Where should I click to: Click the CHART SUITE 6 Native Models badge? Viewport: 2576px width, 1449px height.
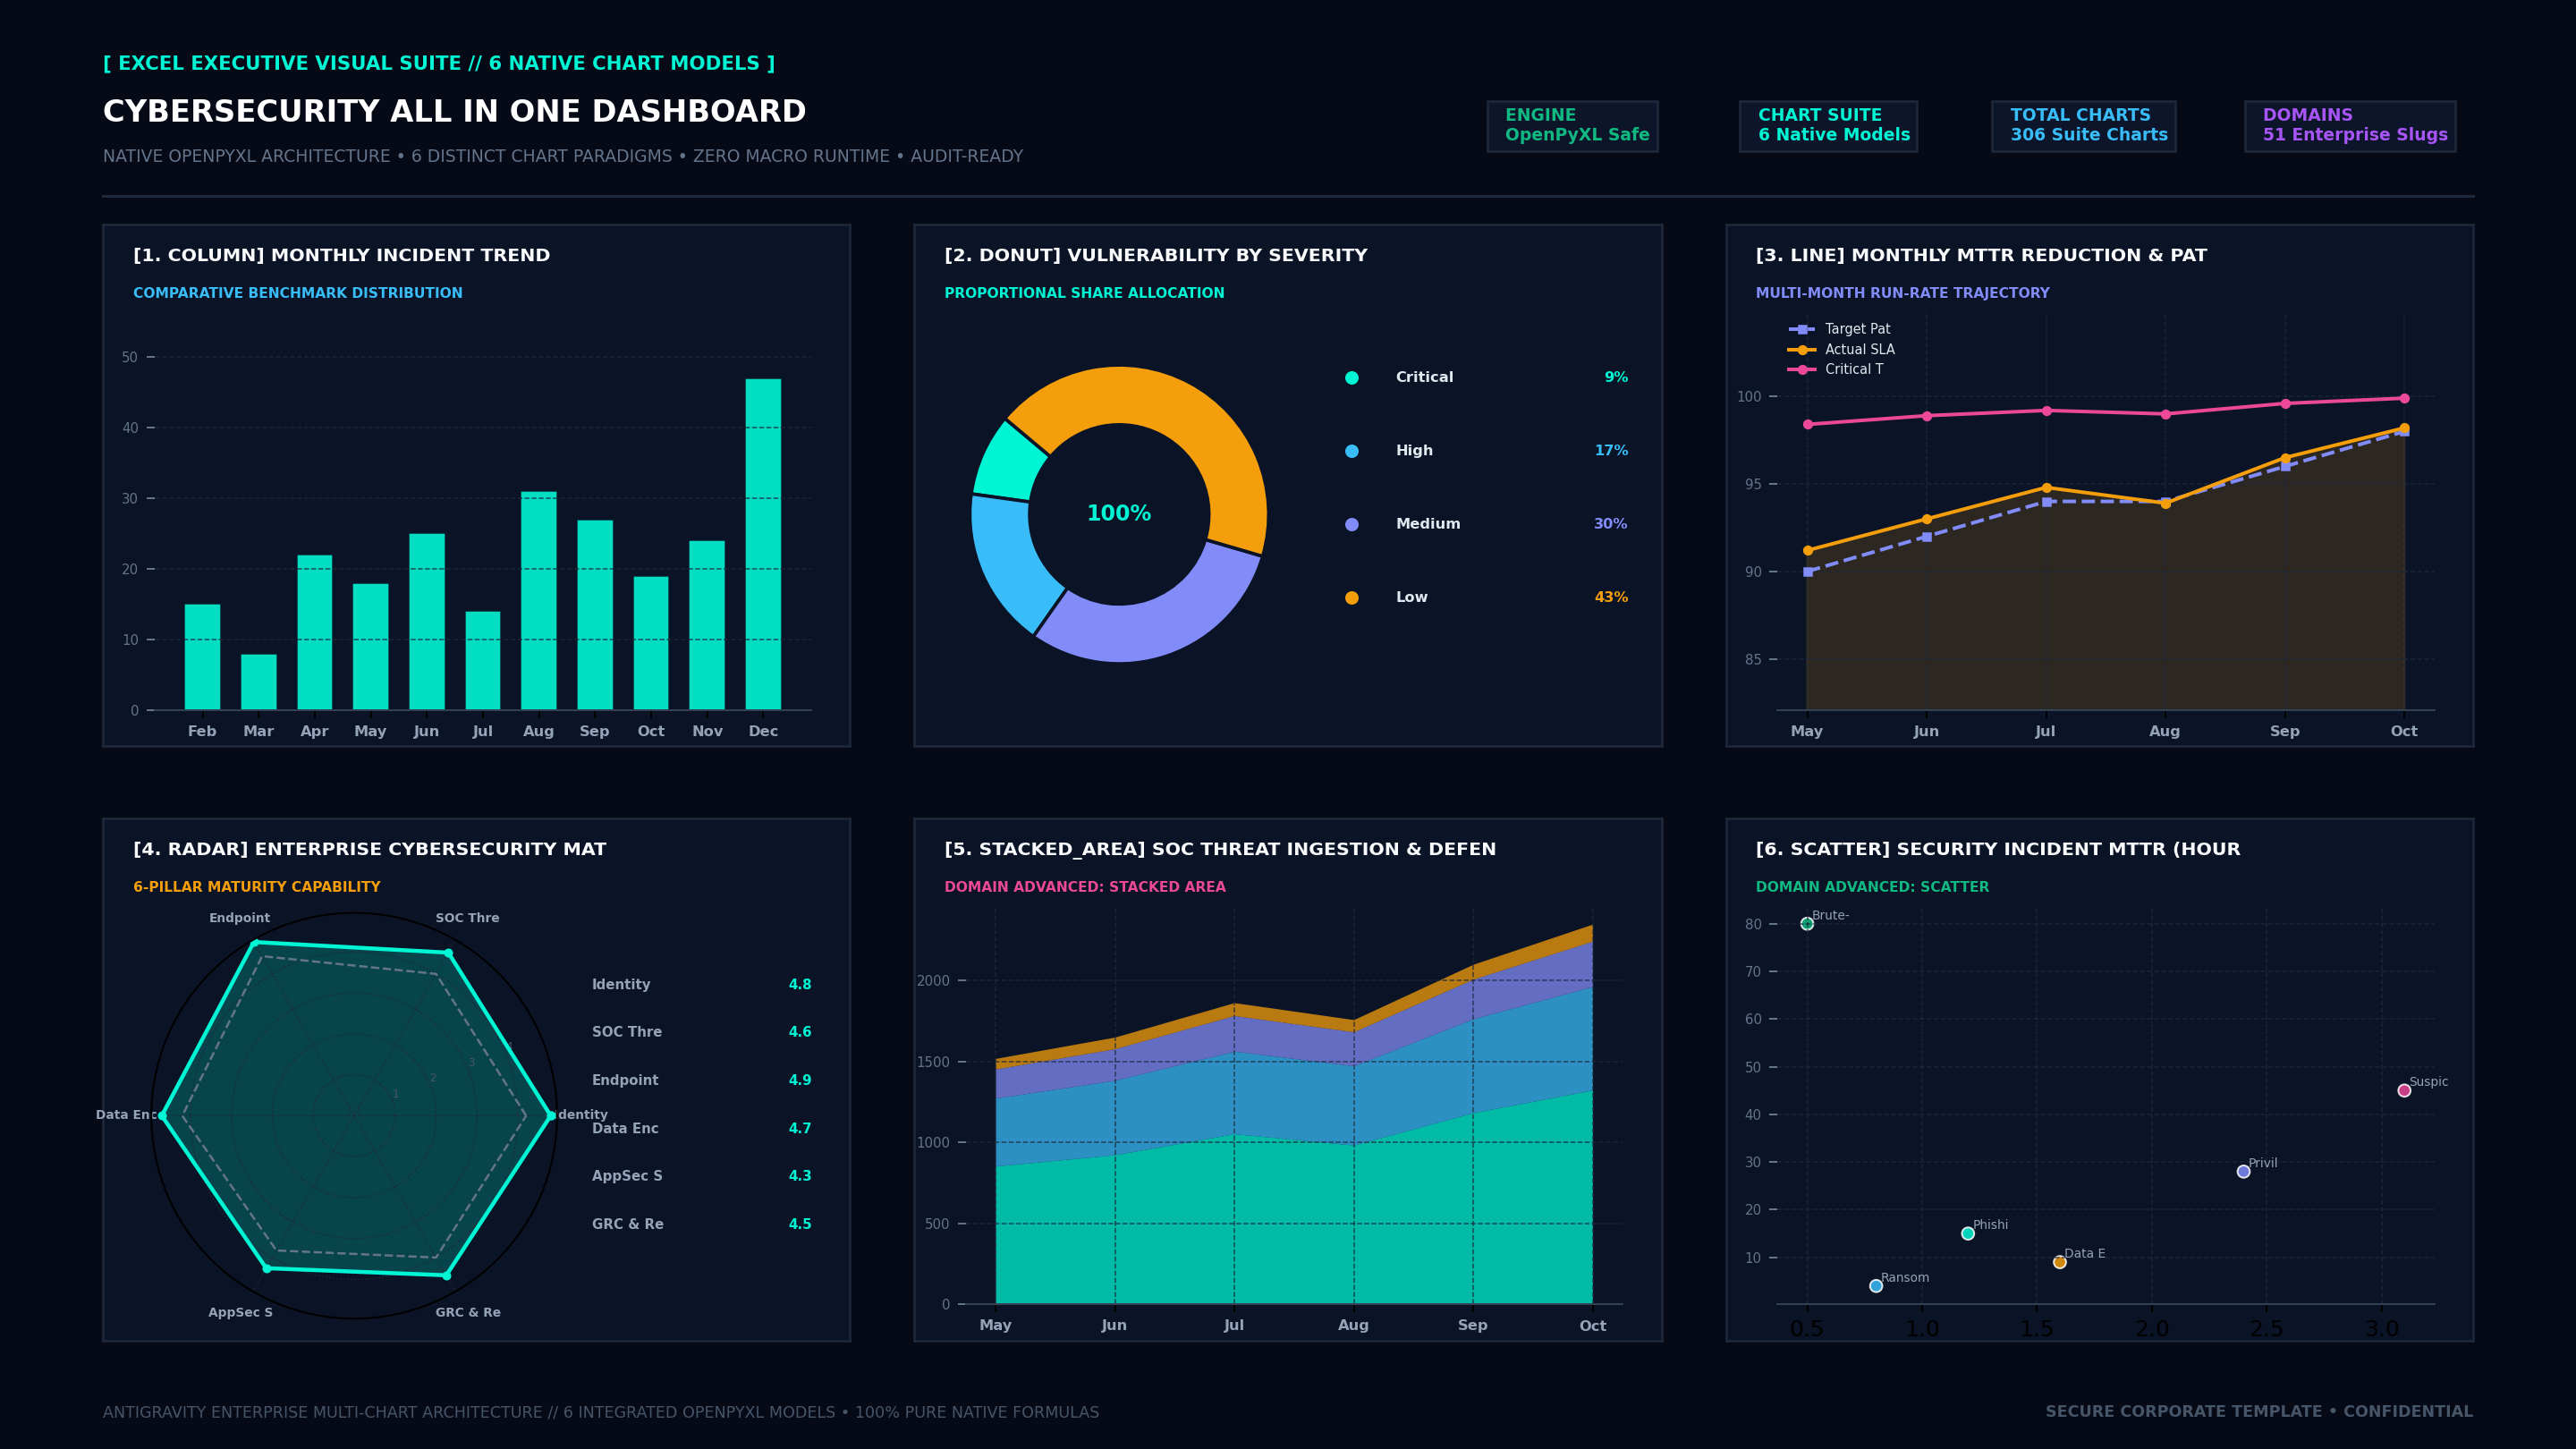[1828, 126]
